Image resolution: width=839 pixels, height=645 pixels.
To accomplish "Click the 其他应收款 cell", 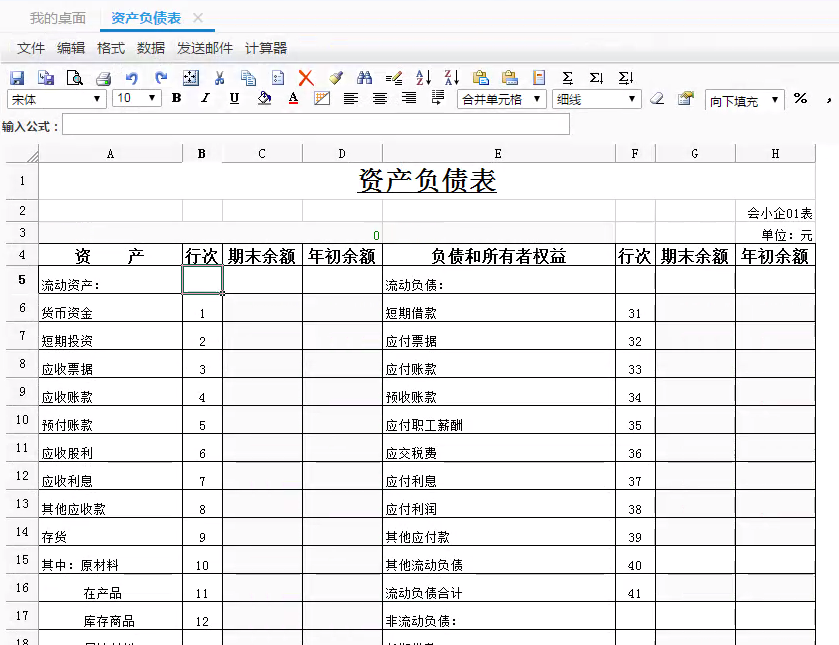I will tap(110, 504).
